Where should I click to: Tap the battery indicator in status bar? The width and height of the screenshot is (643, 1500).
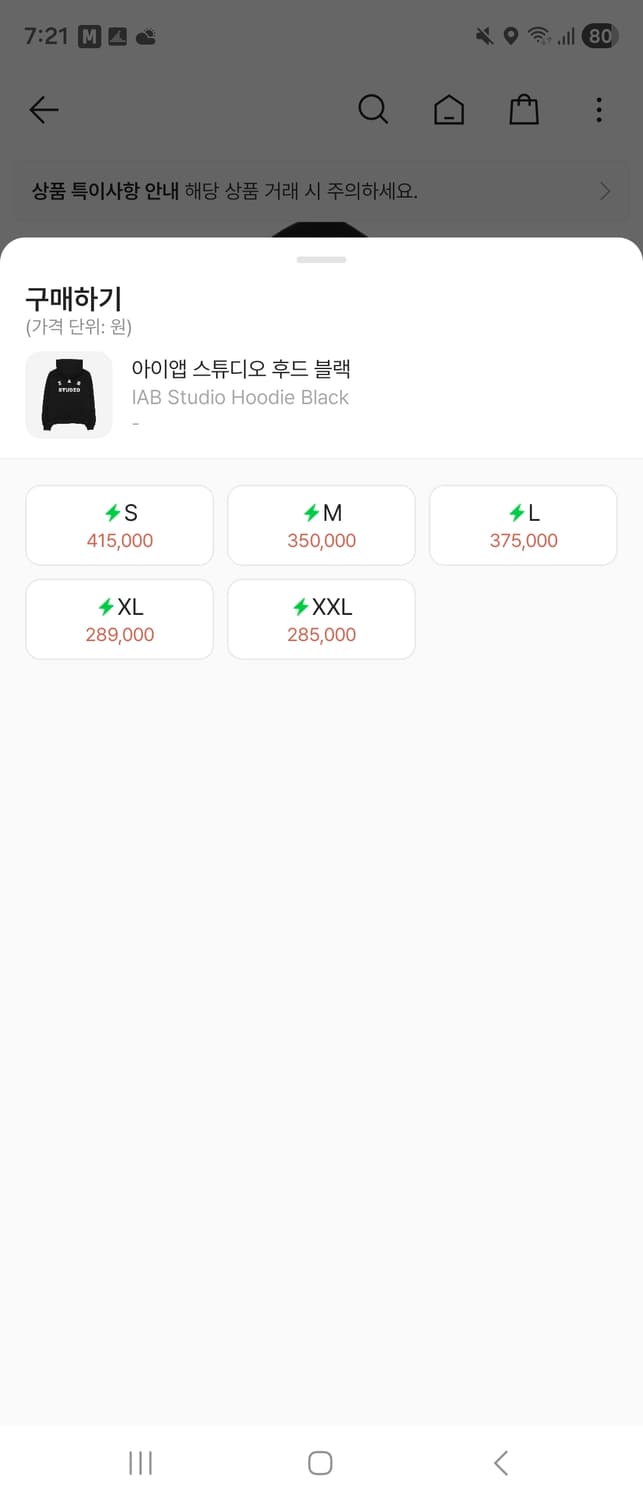[x=599, y=37]
